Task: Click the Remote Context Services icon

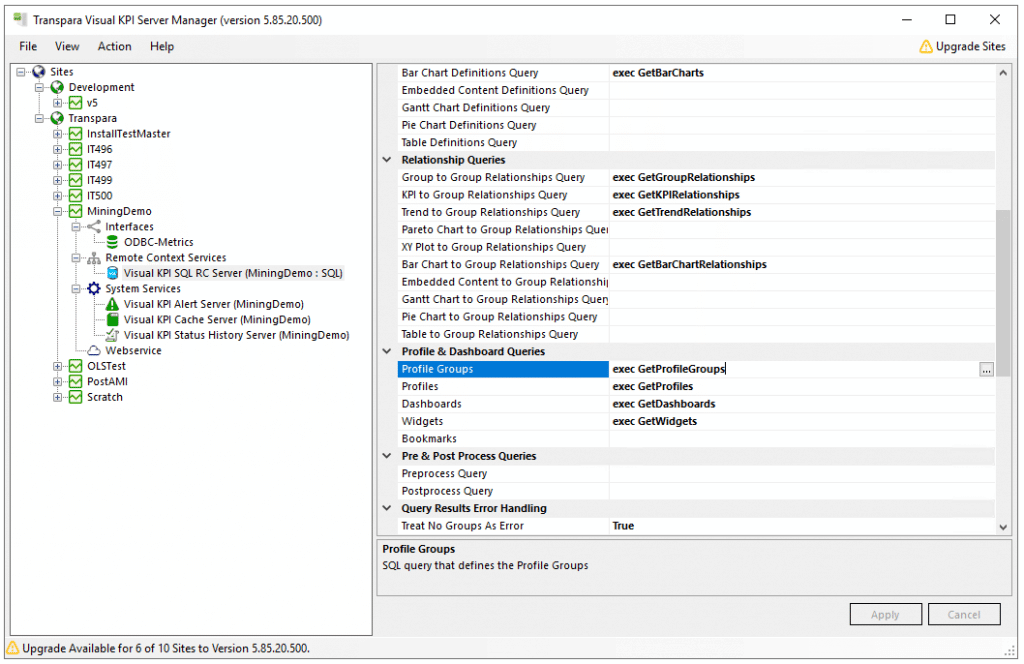Action: coord(94,258)
